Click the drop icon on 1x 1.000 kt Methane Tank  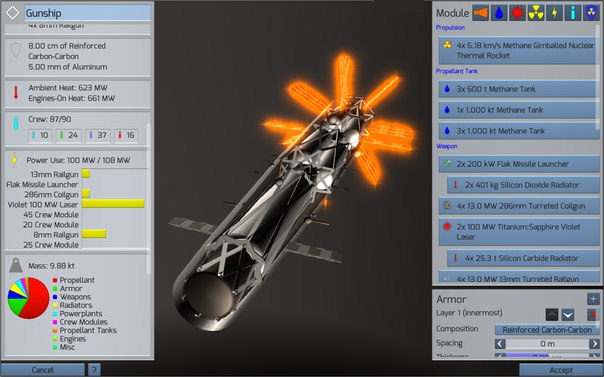447,110
